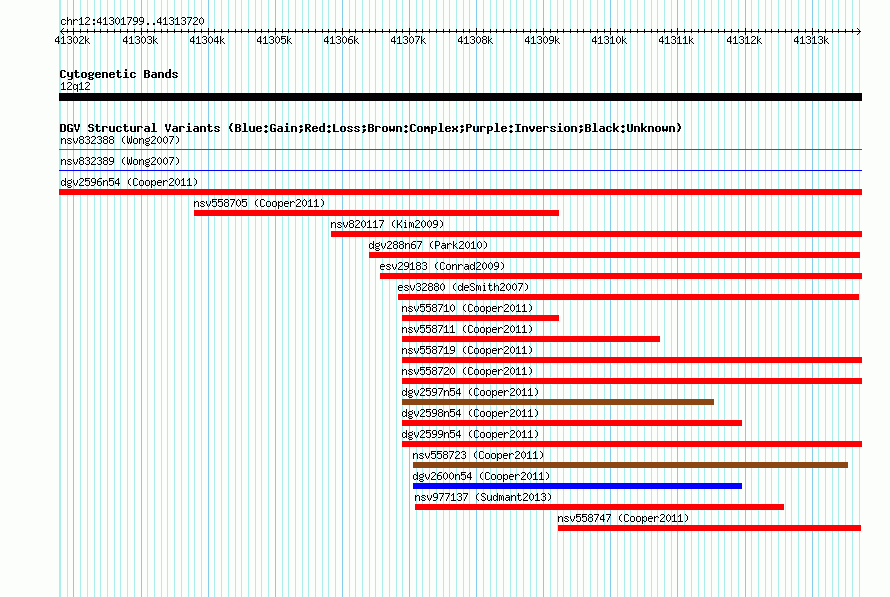Screen dimensions: 890x597
Task: Select the blue gain bar for dgv2600n54
Action: pos(577,486)
